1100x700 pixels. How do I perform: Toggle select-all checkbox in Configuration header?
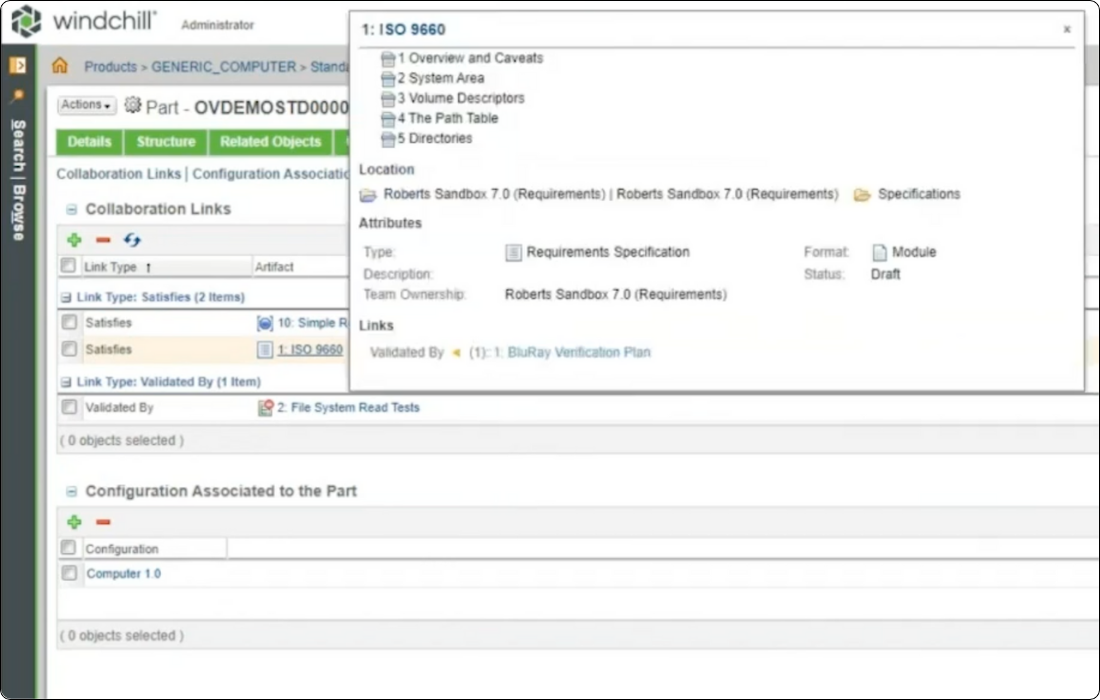[68, 548]
